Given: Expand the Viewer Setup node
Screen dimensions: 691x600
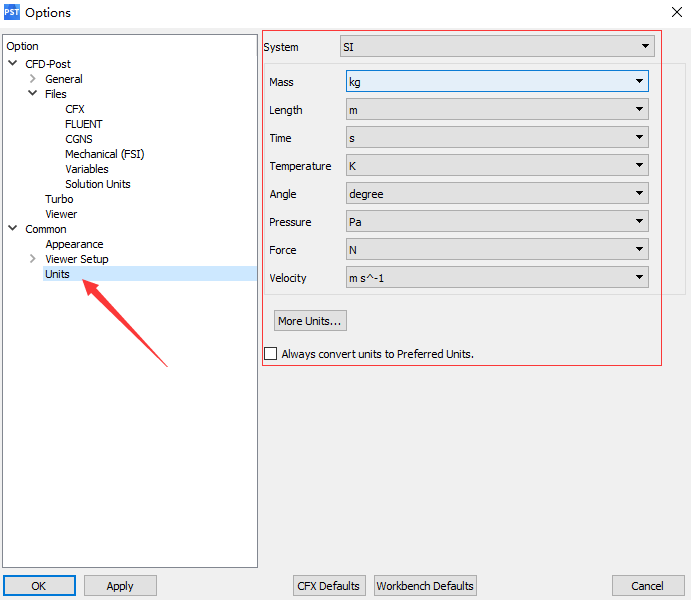Looking at the screenshot, I should 33,259.
